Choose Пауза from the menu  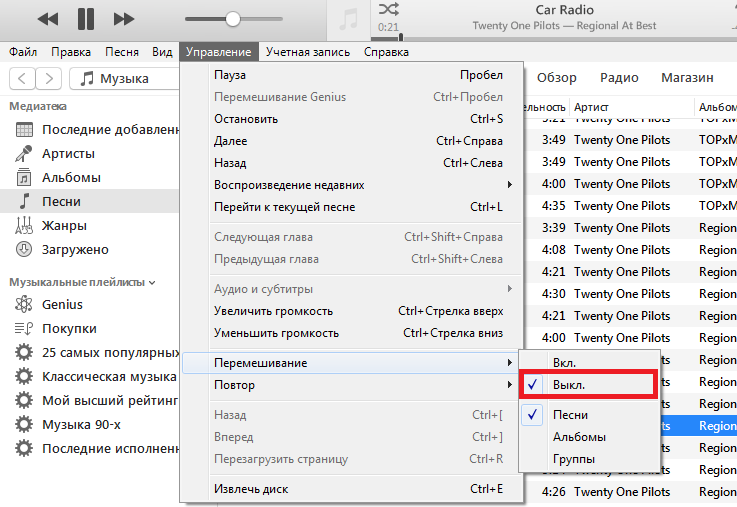point(352,75)
